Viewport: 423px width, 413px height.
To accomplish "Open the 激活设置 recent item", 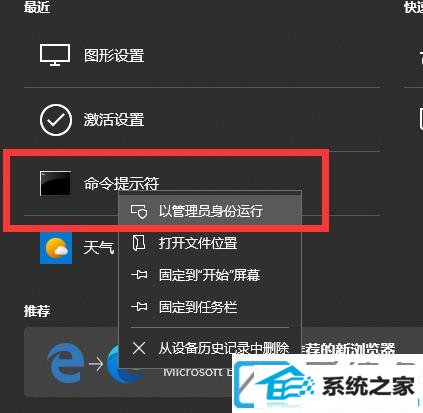I will click(202, 120).
